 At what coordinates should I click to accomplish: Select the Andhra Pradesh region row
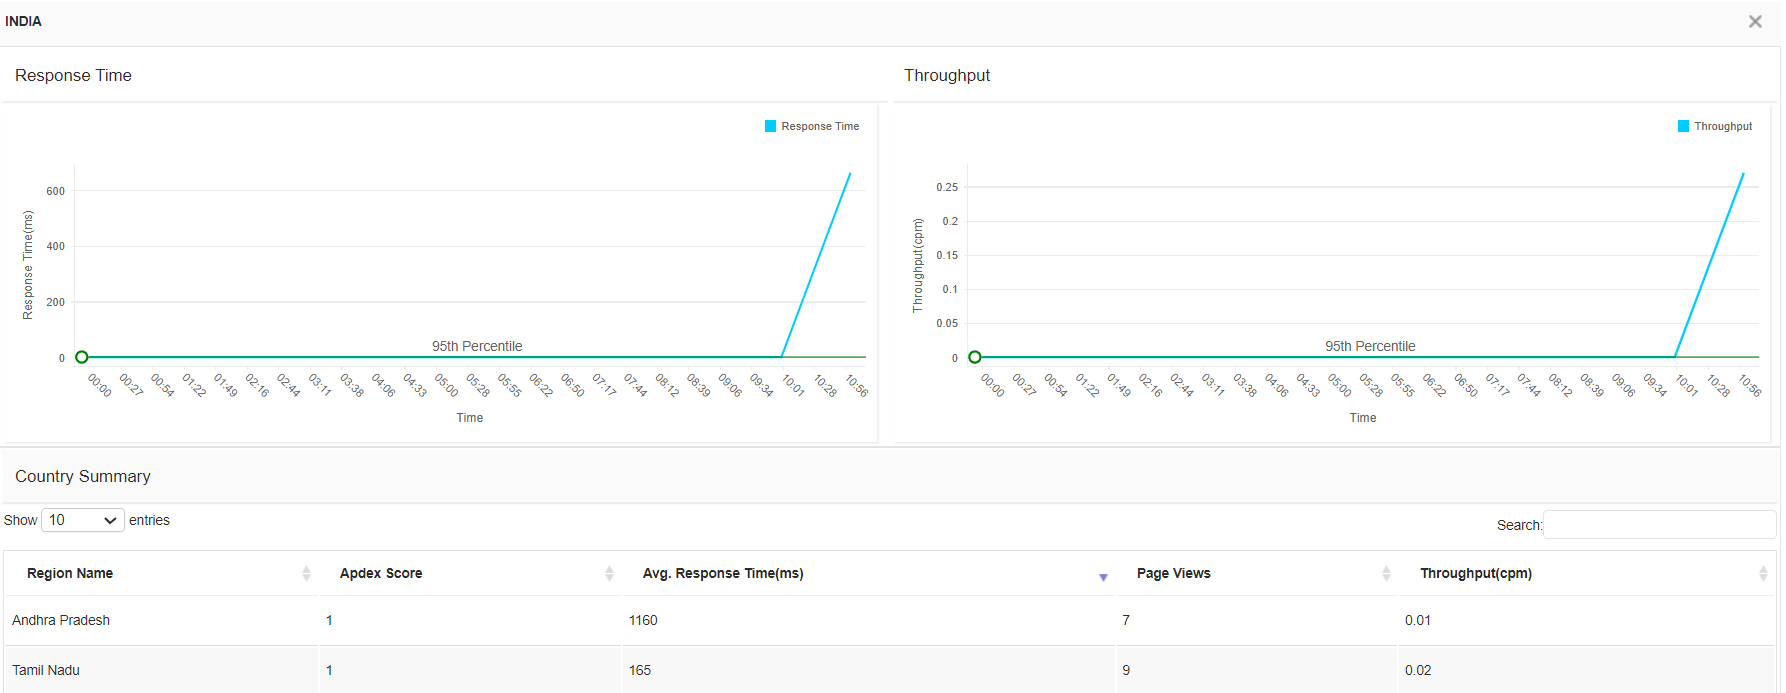point(61,620)
